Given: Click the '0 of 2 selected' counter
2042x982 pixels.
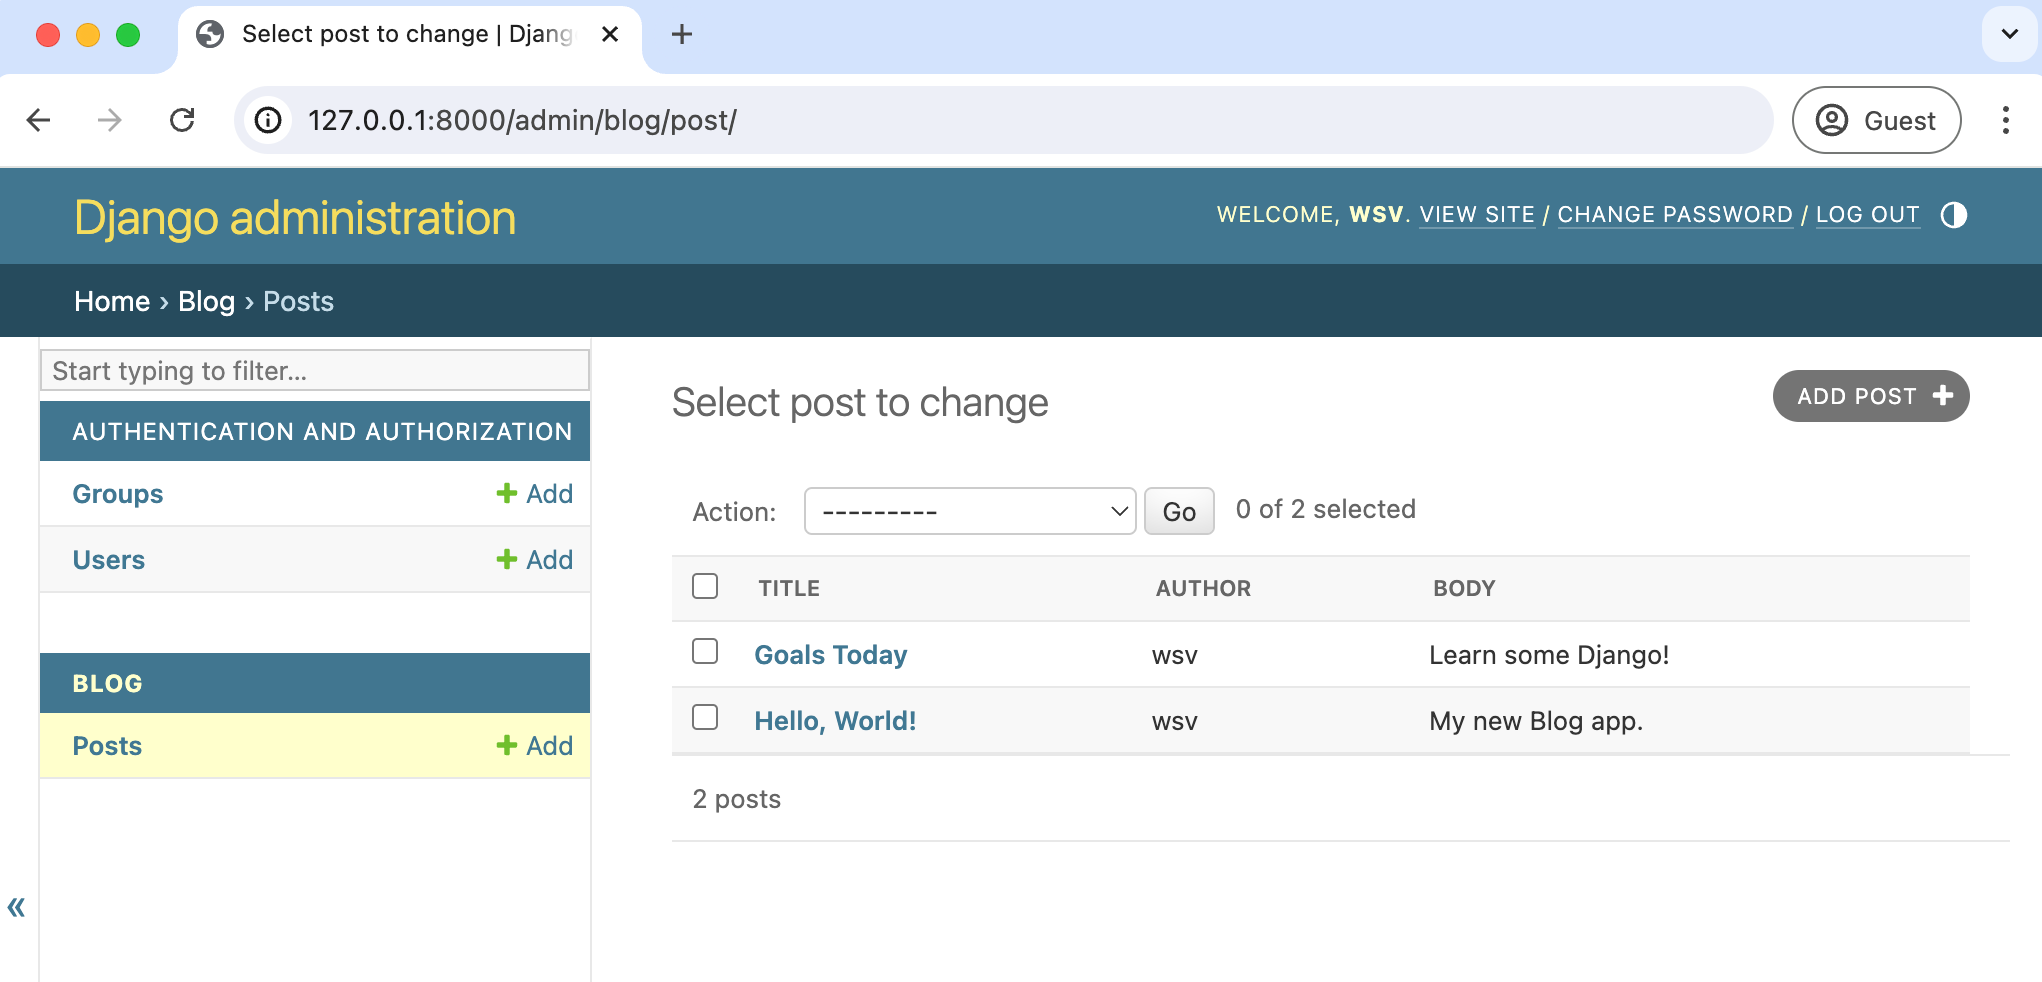Looking at the screenshot, I should coord(1326,509).
